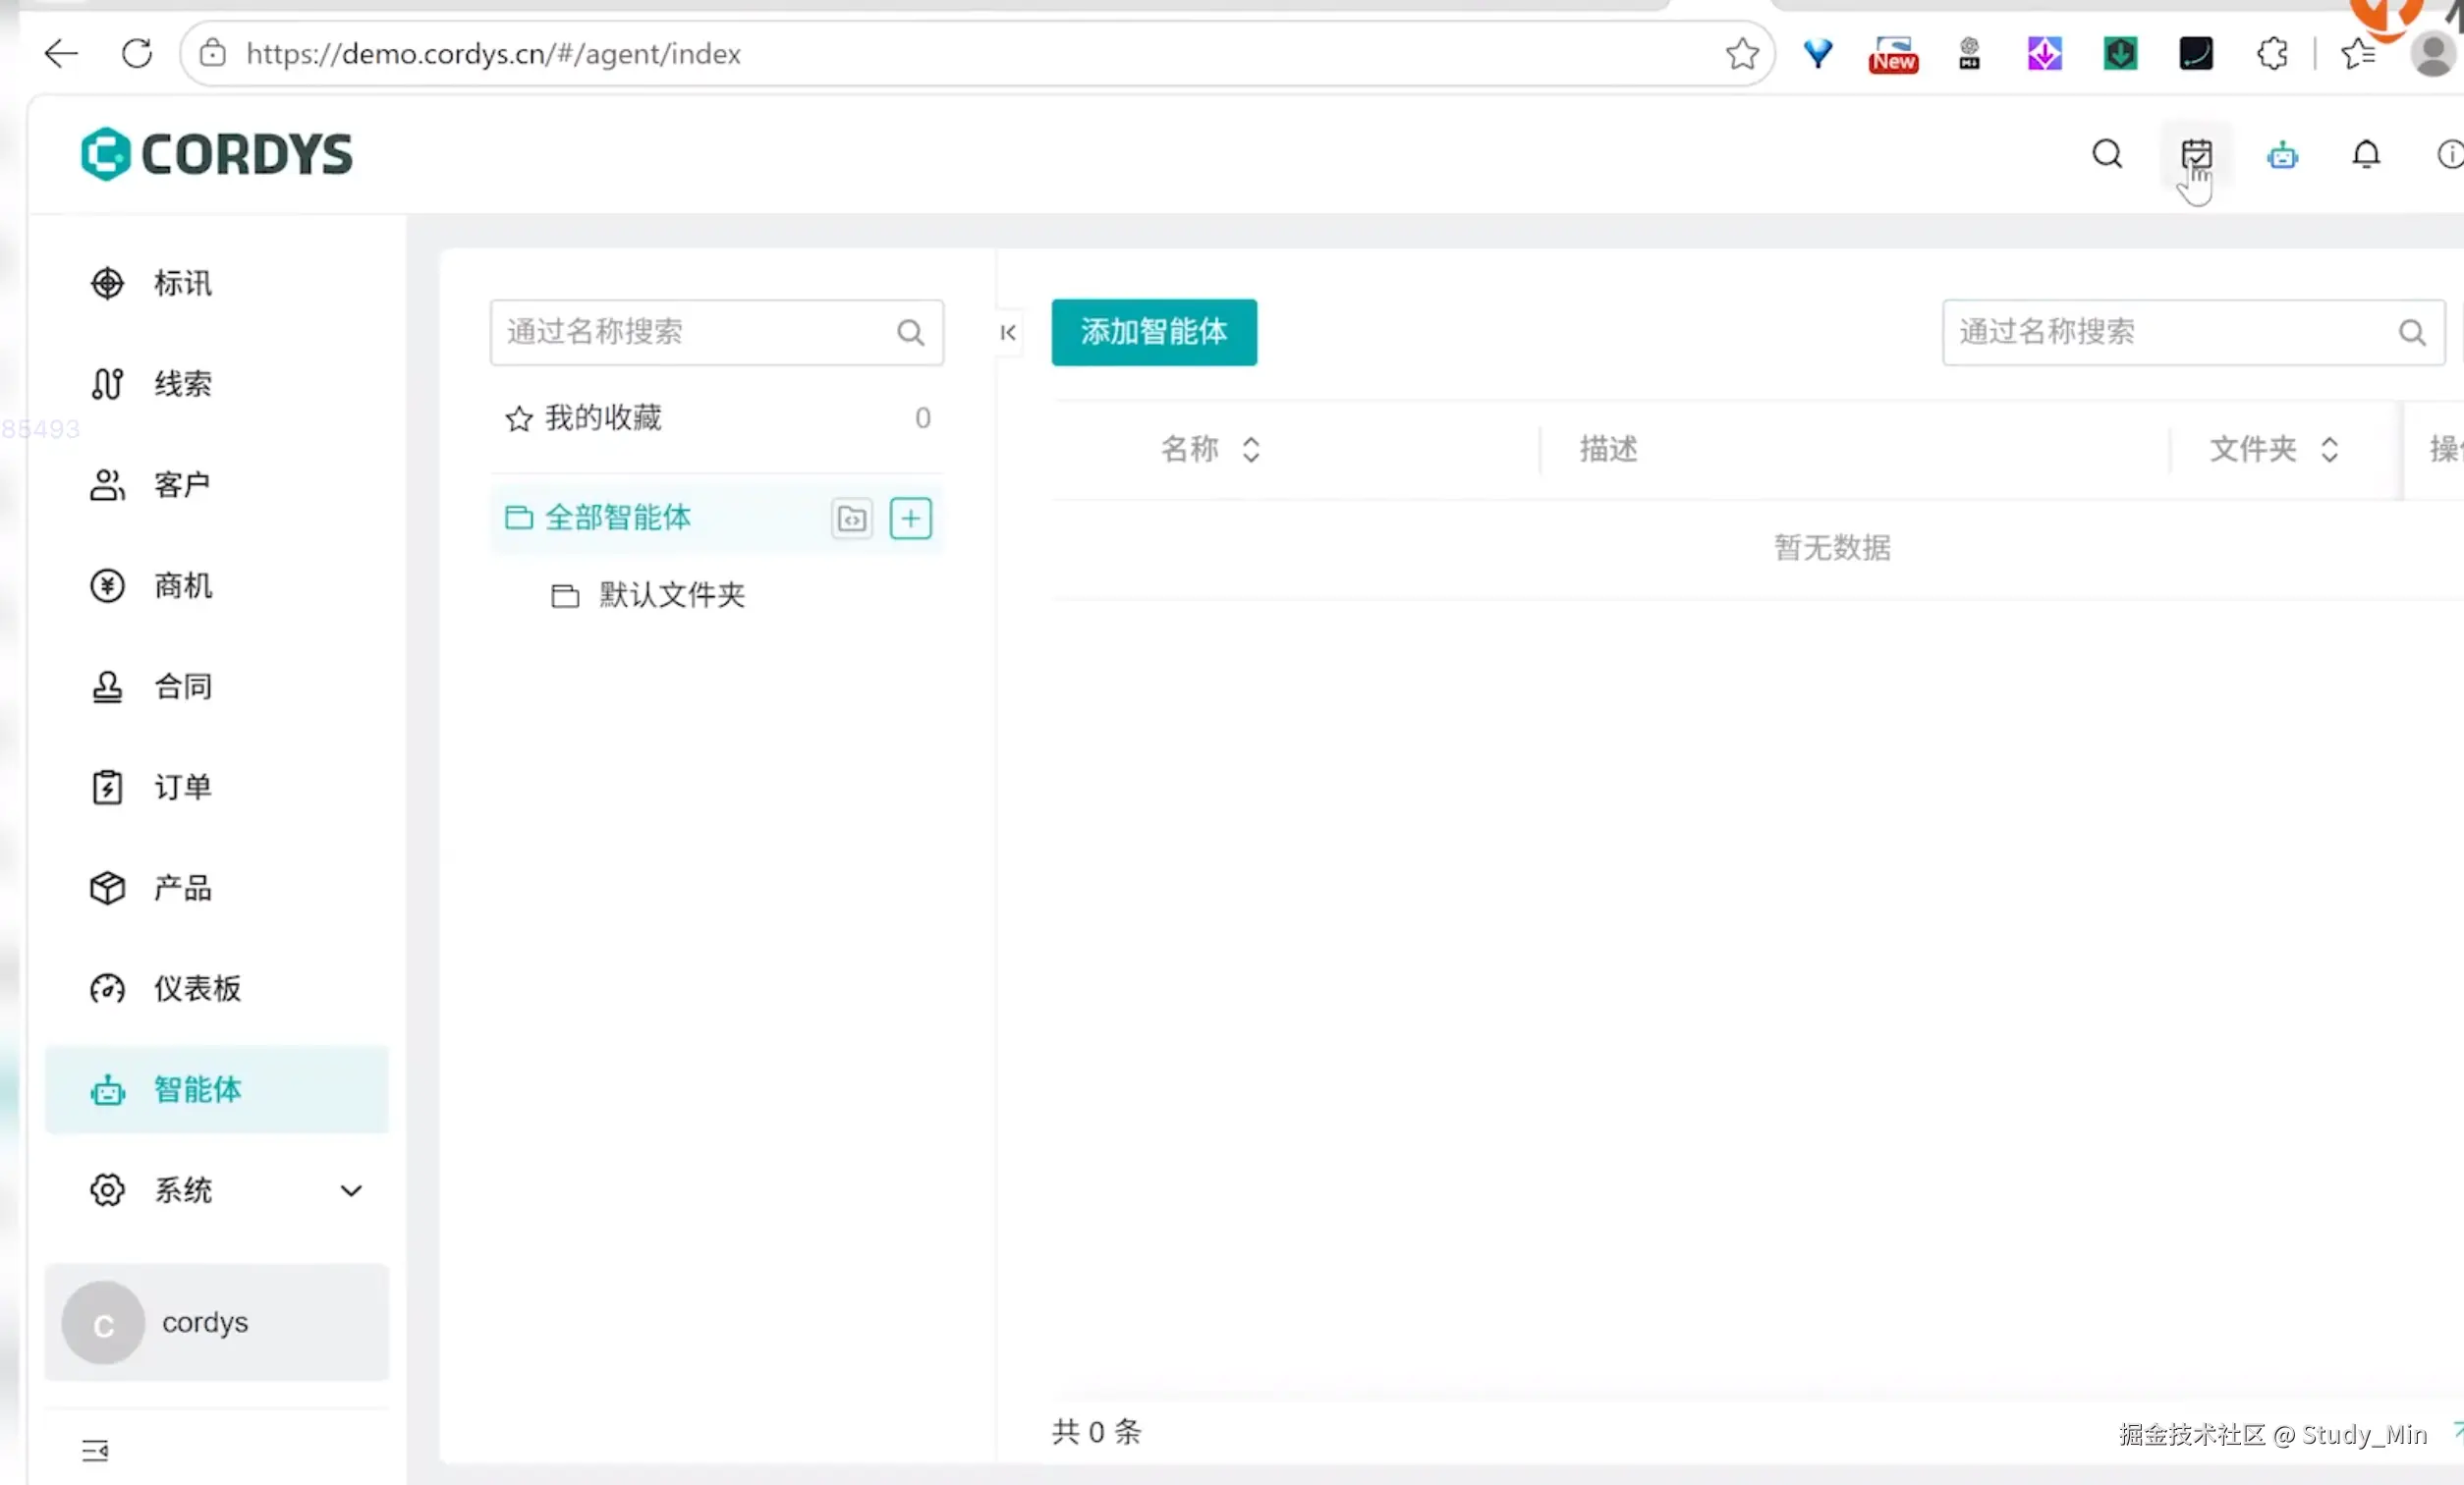Screen dimensions: 2464x1485
Task: Click the cordys user profile card
Action: coord(216,1322)
